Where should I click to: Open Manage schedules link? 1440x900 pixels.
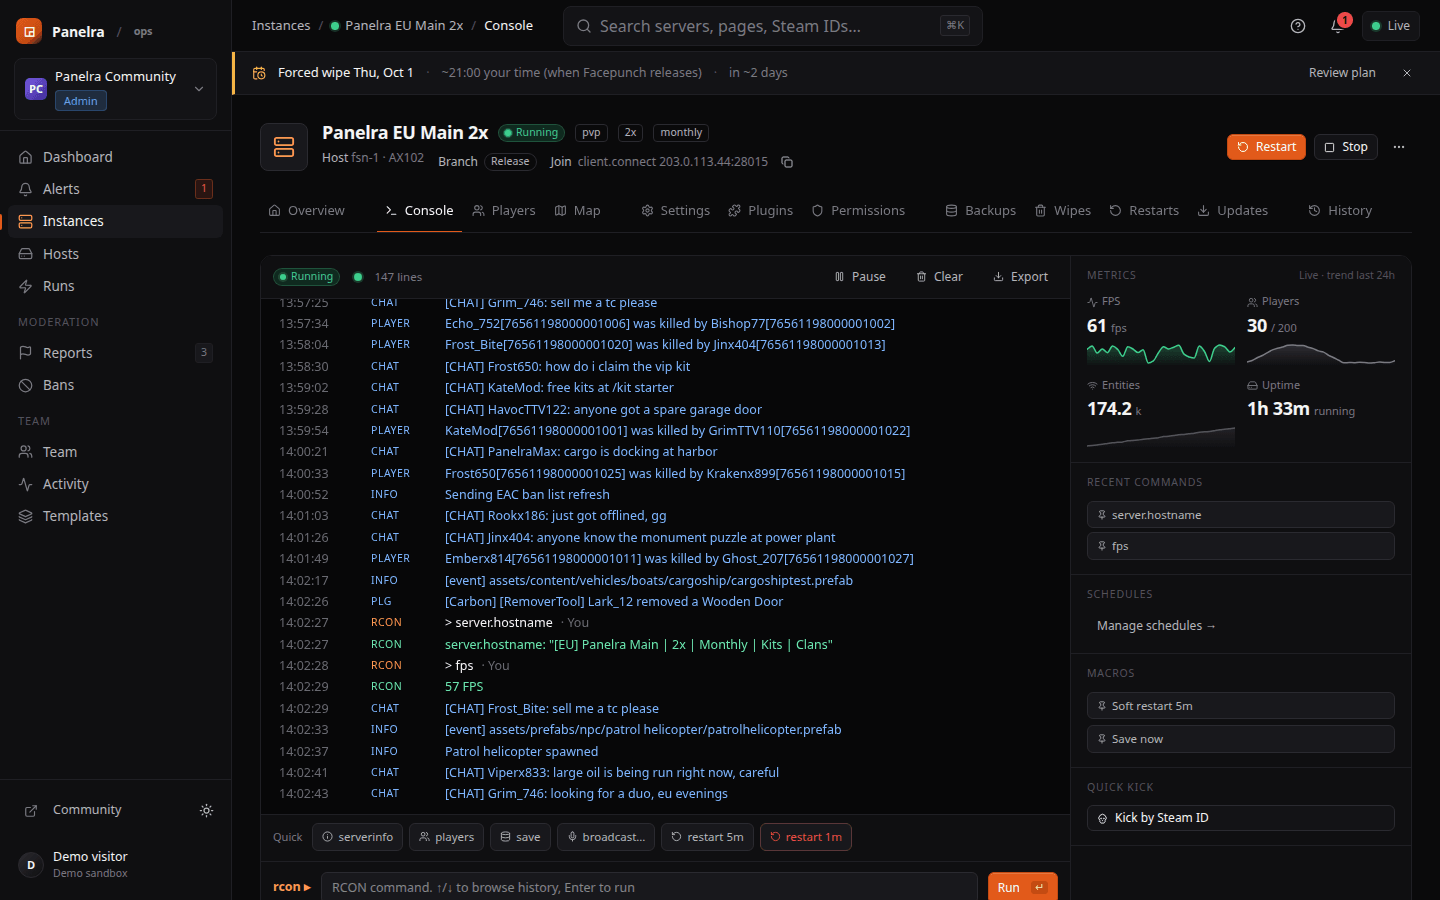pos(1156,626)
